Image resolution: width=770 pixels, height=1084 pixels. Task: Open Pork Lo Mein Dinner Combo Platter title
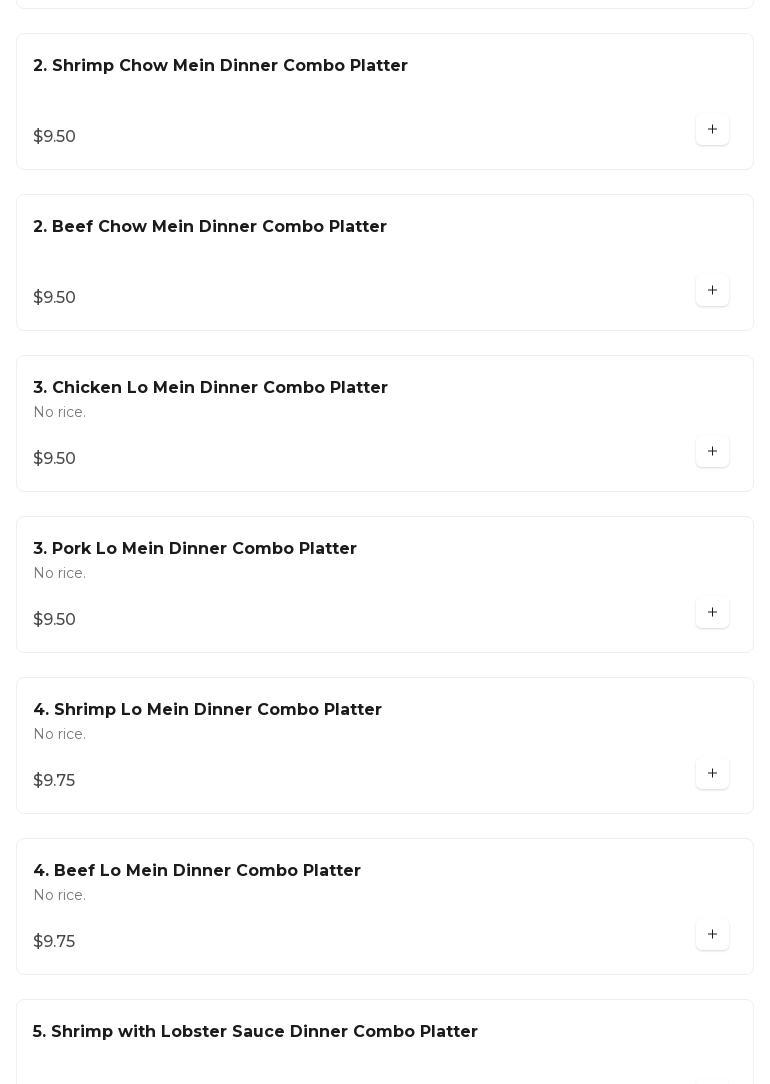(x=195, y=549)
